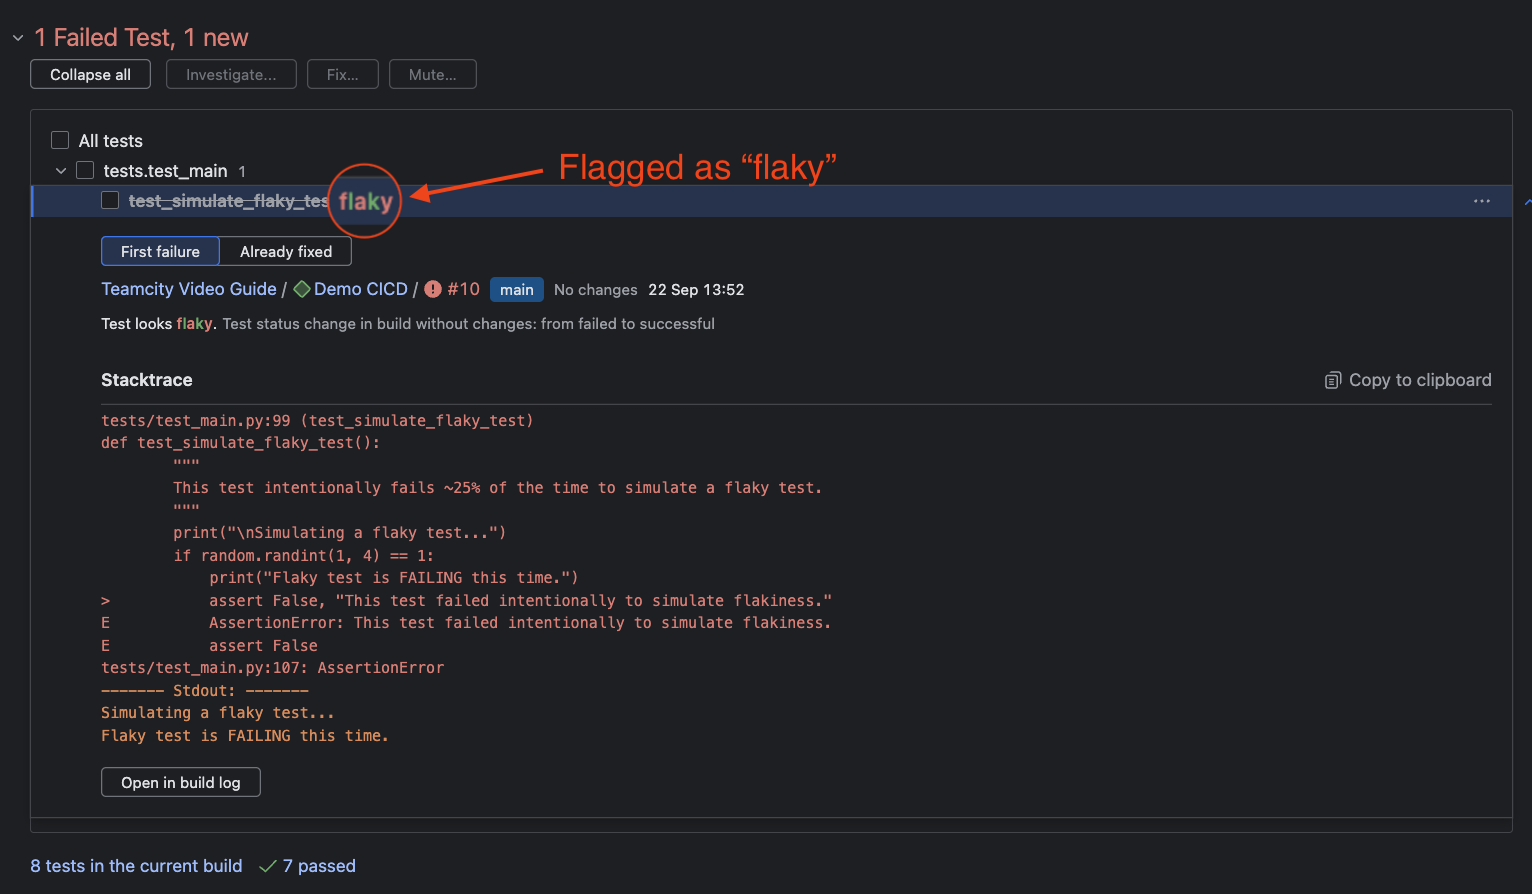Click the flaky label badge
Viewport: 1532px width, 894px height.
(x=365, y=201)
